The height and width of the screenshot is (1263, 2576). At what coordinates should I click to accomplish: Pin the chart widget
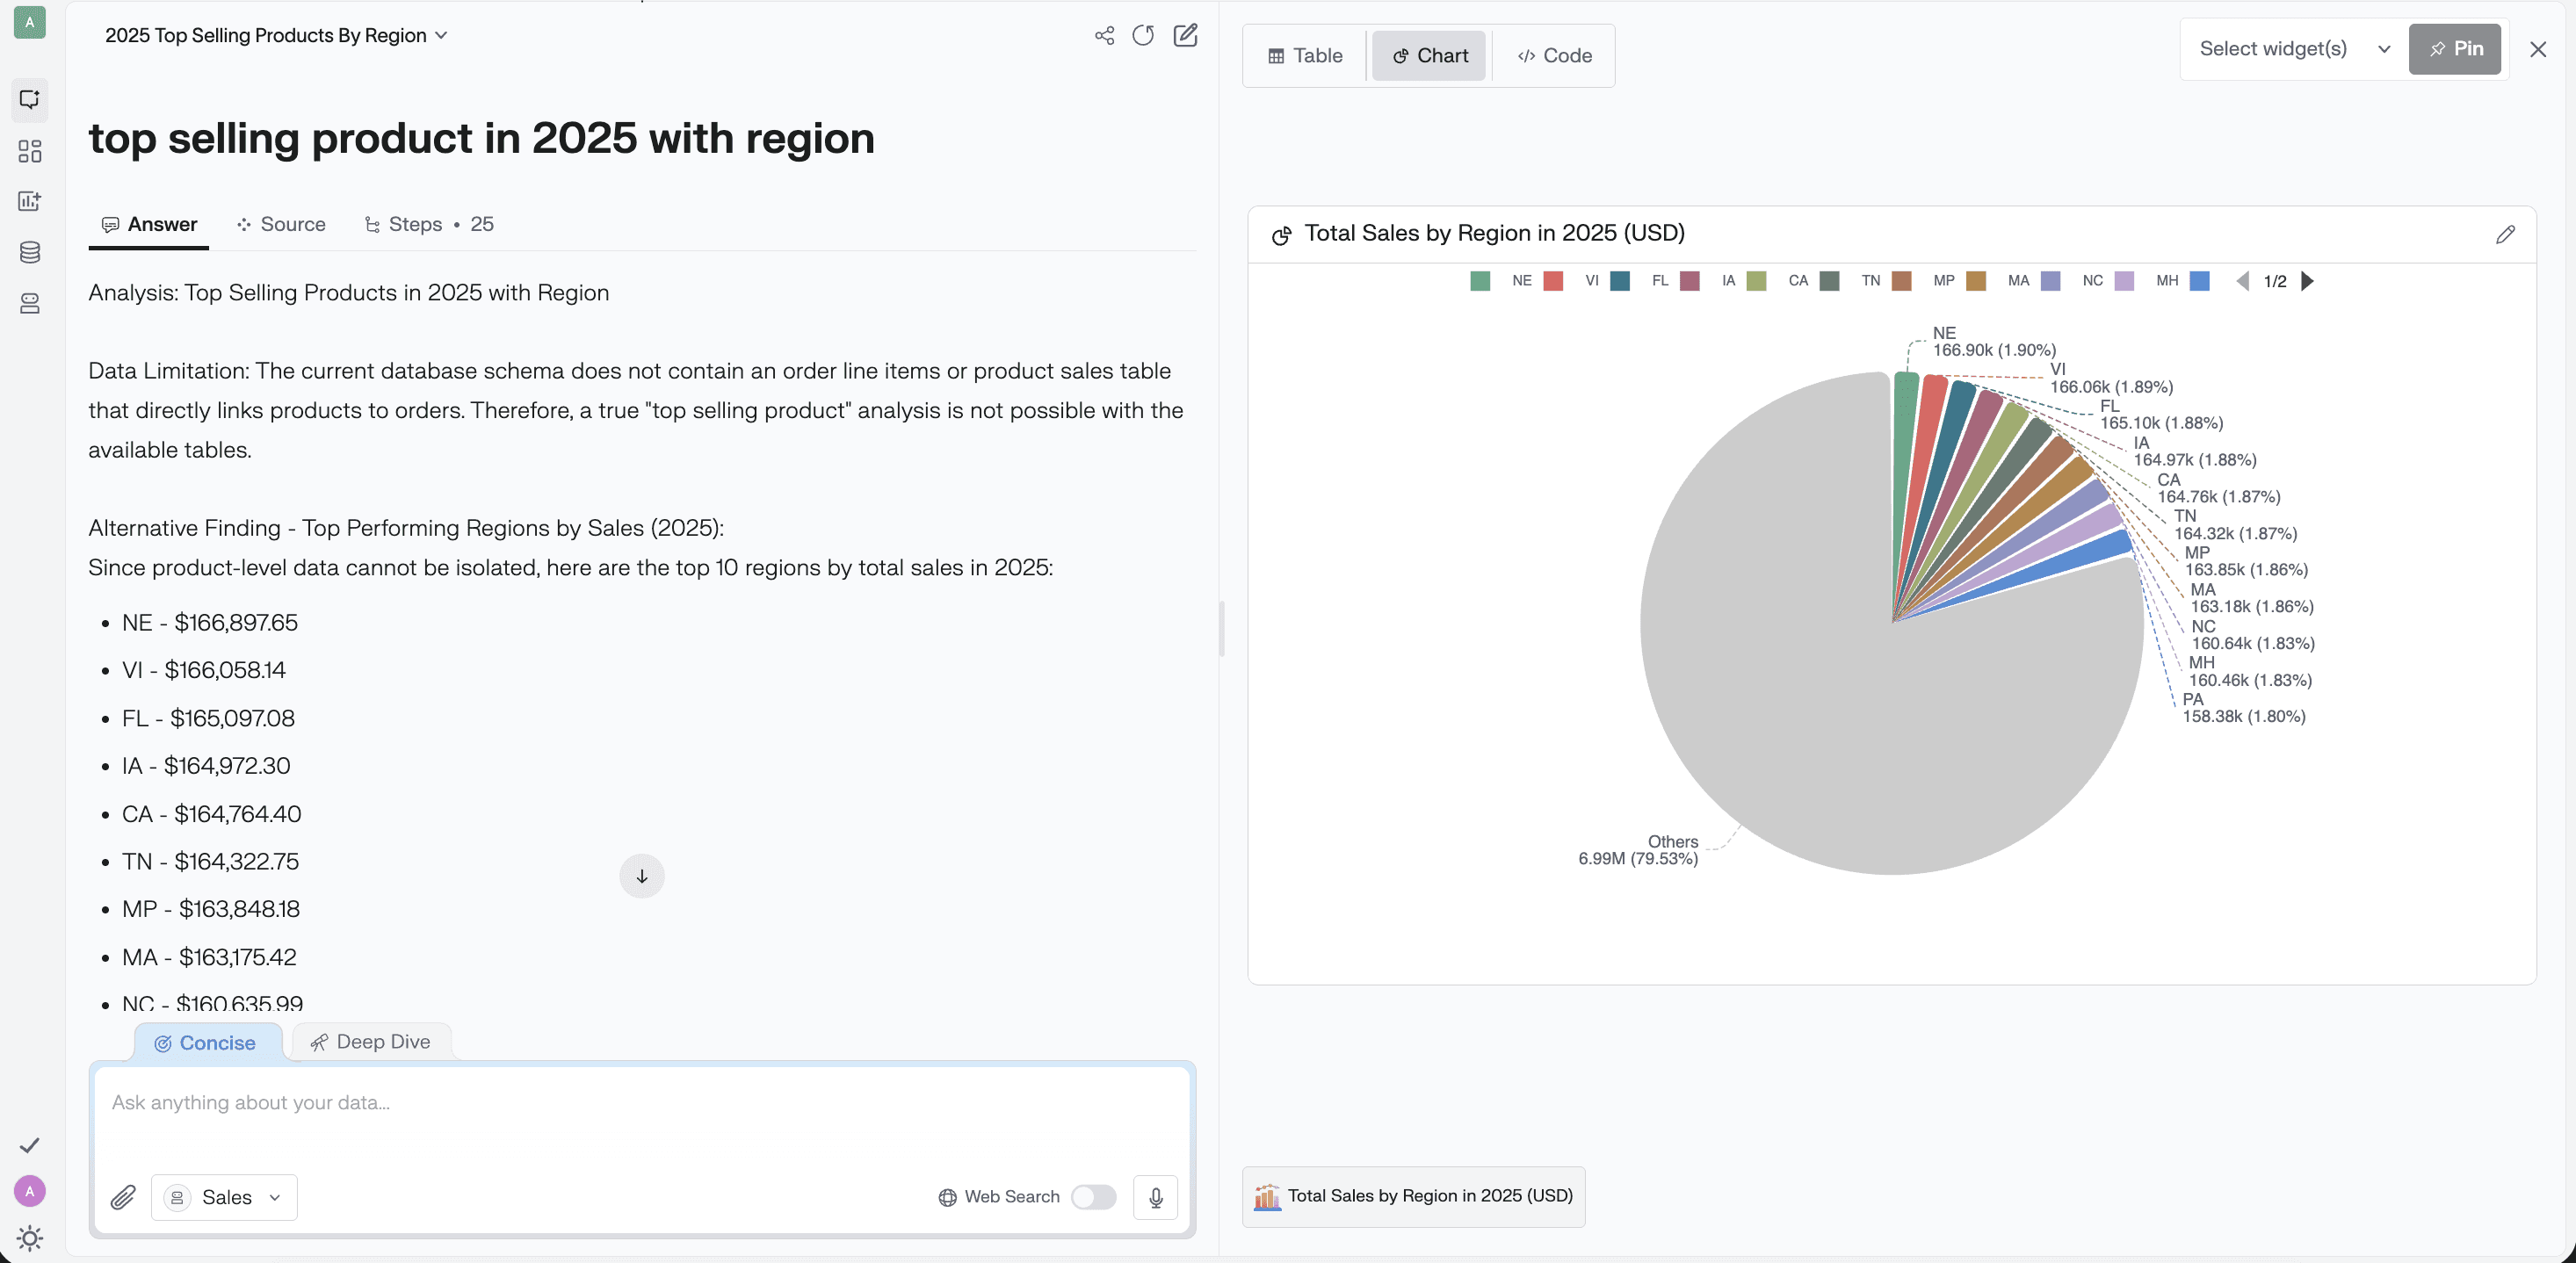click(2455, 48)
